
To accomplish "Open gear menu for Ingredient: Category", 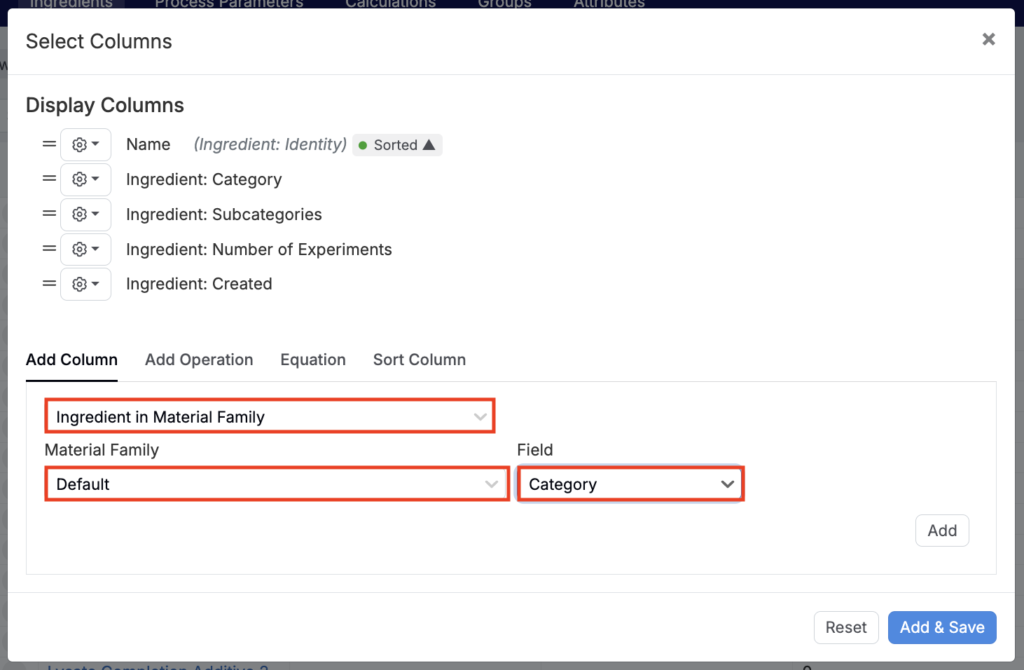I will (x=86, y=180).
